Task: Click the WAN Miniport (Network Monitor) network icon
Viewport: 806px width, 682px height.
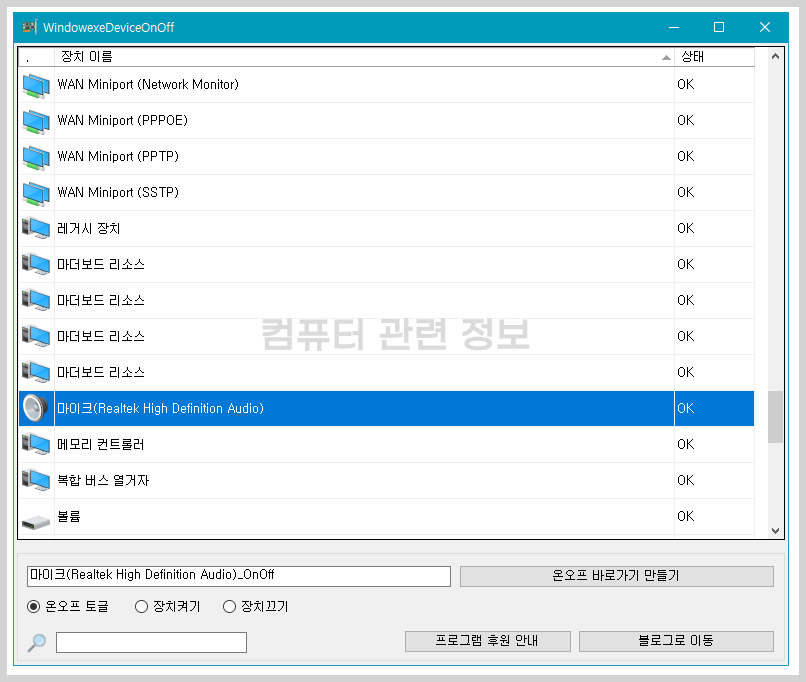Action: click(x=36, y=85)
